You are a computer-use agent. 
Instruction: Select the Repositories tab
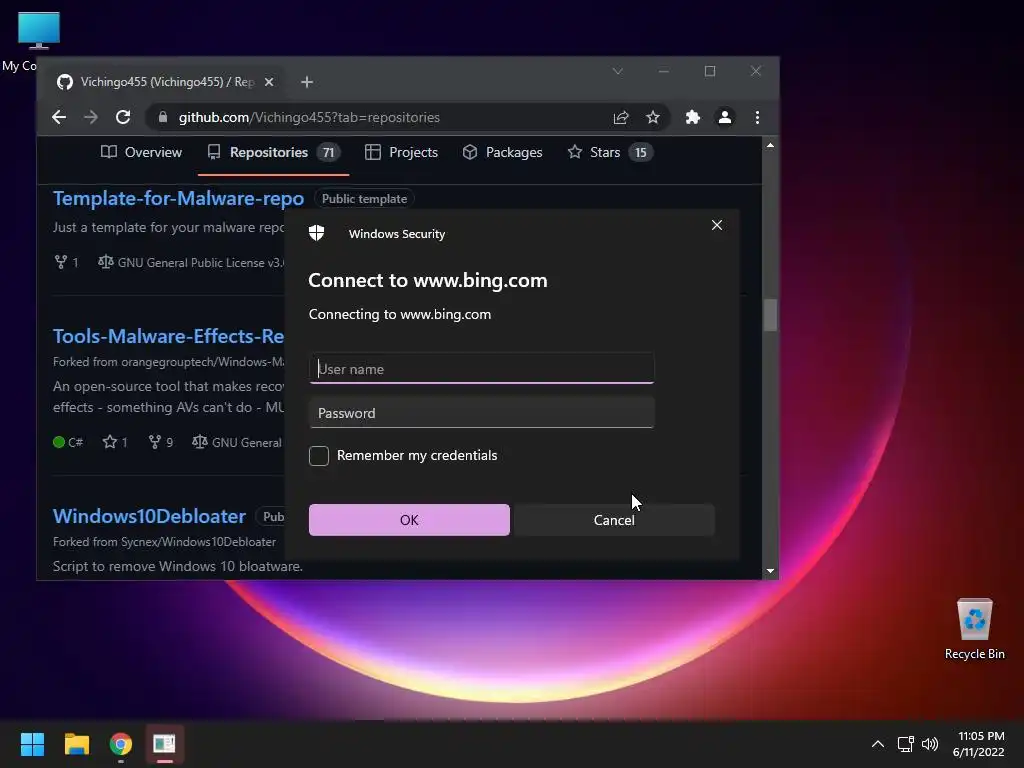[x=273, y=152]
